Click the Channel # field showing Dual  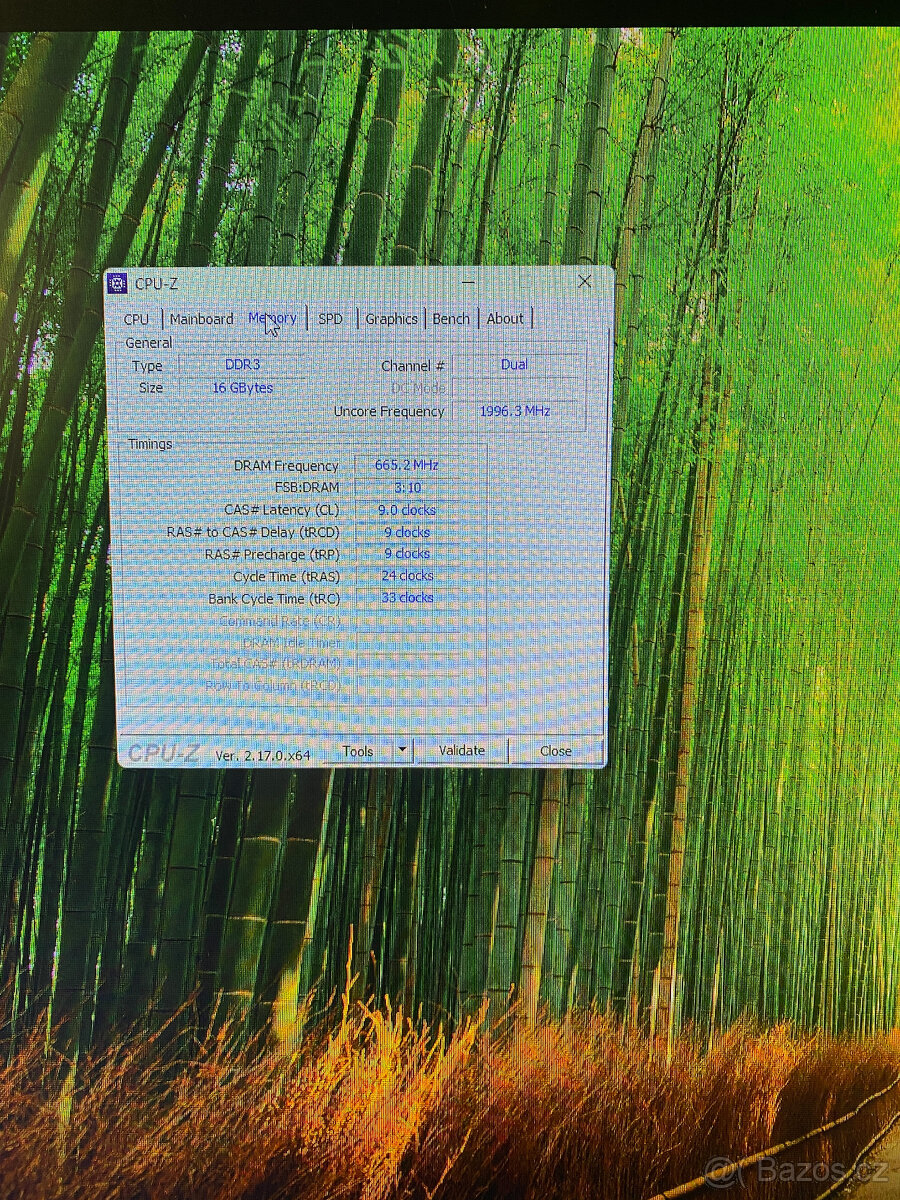tap(513, 364)
